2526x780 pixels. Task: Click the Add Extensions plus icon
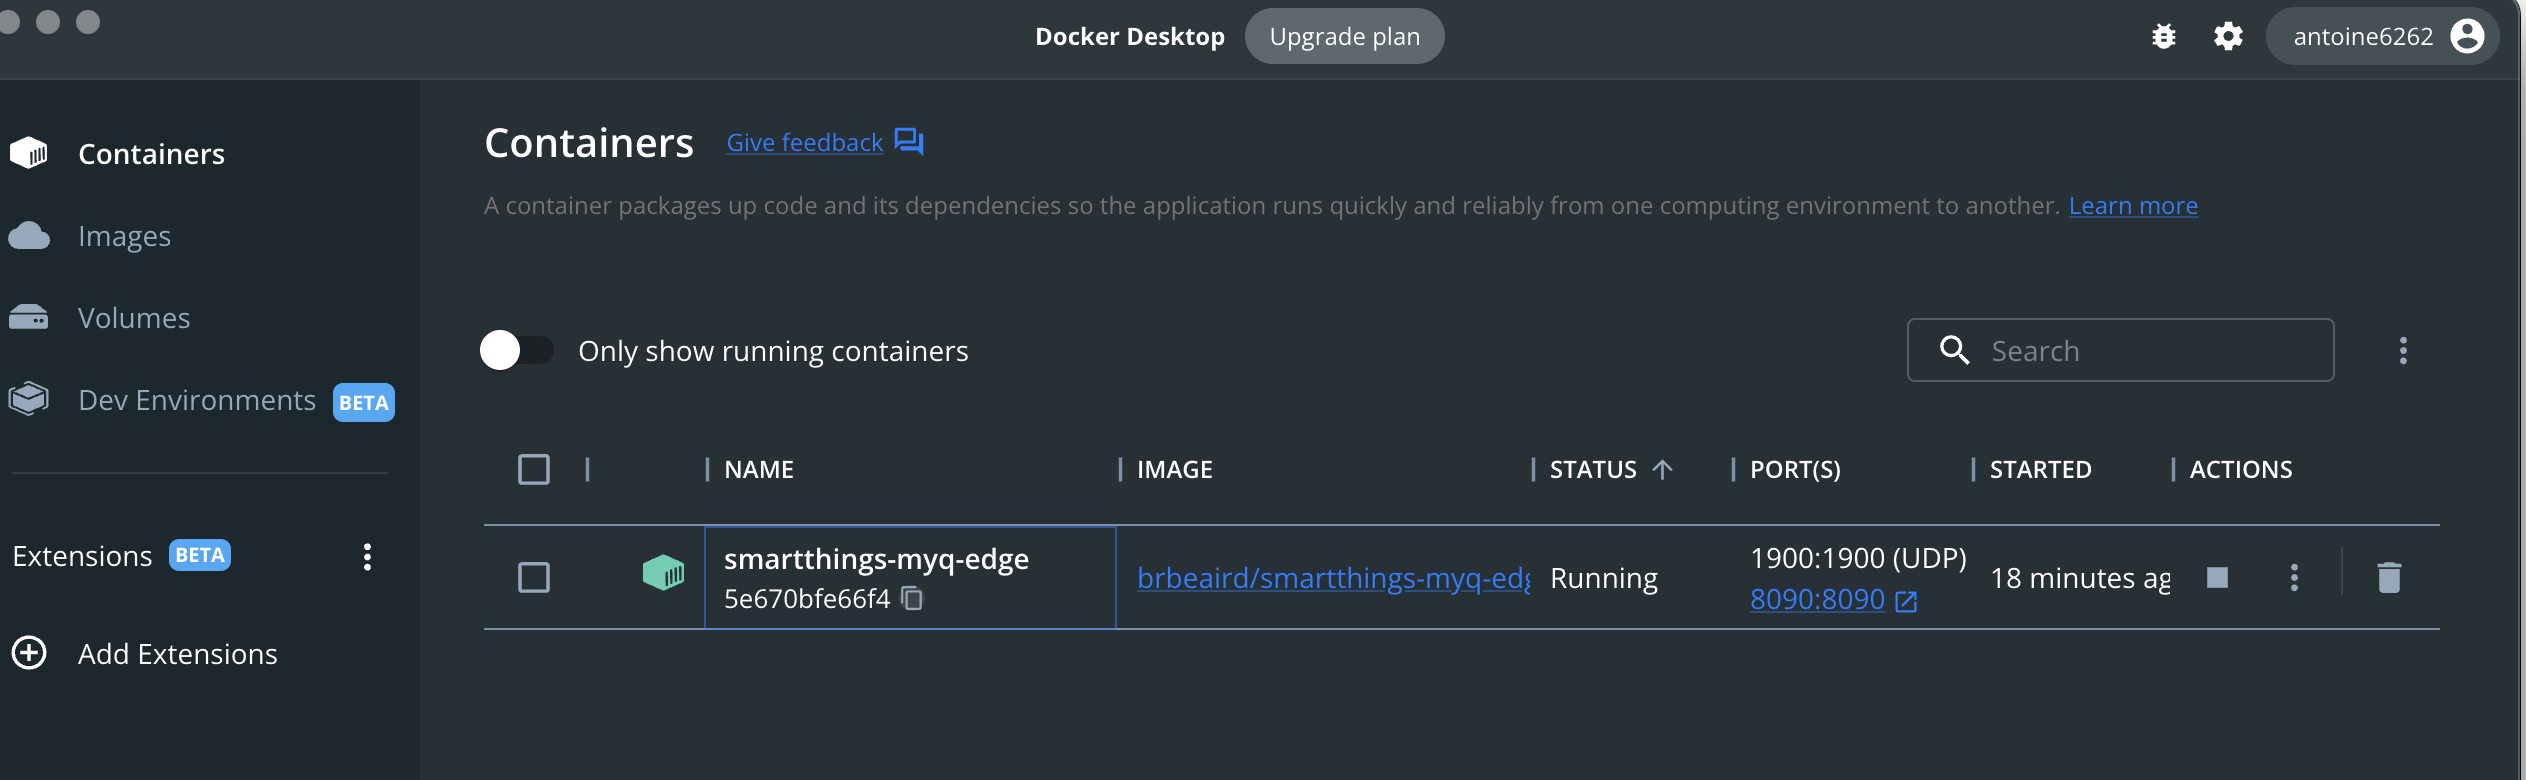29,653
